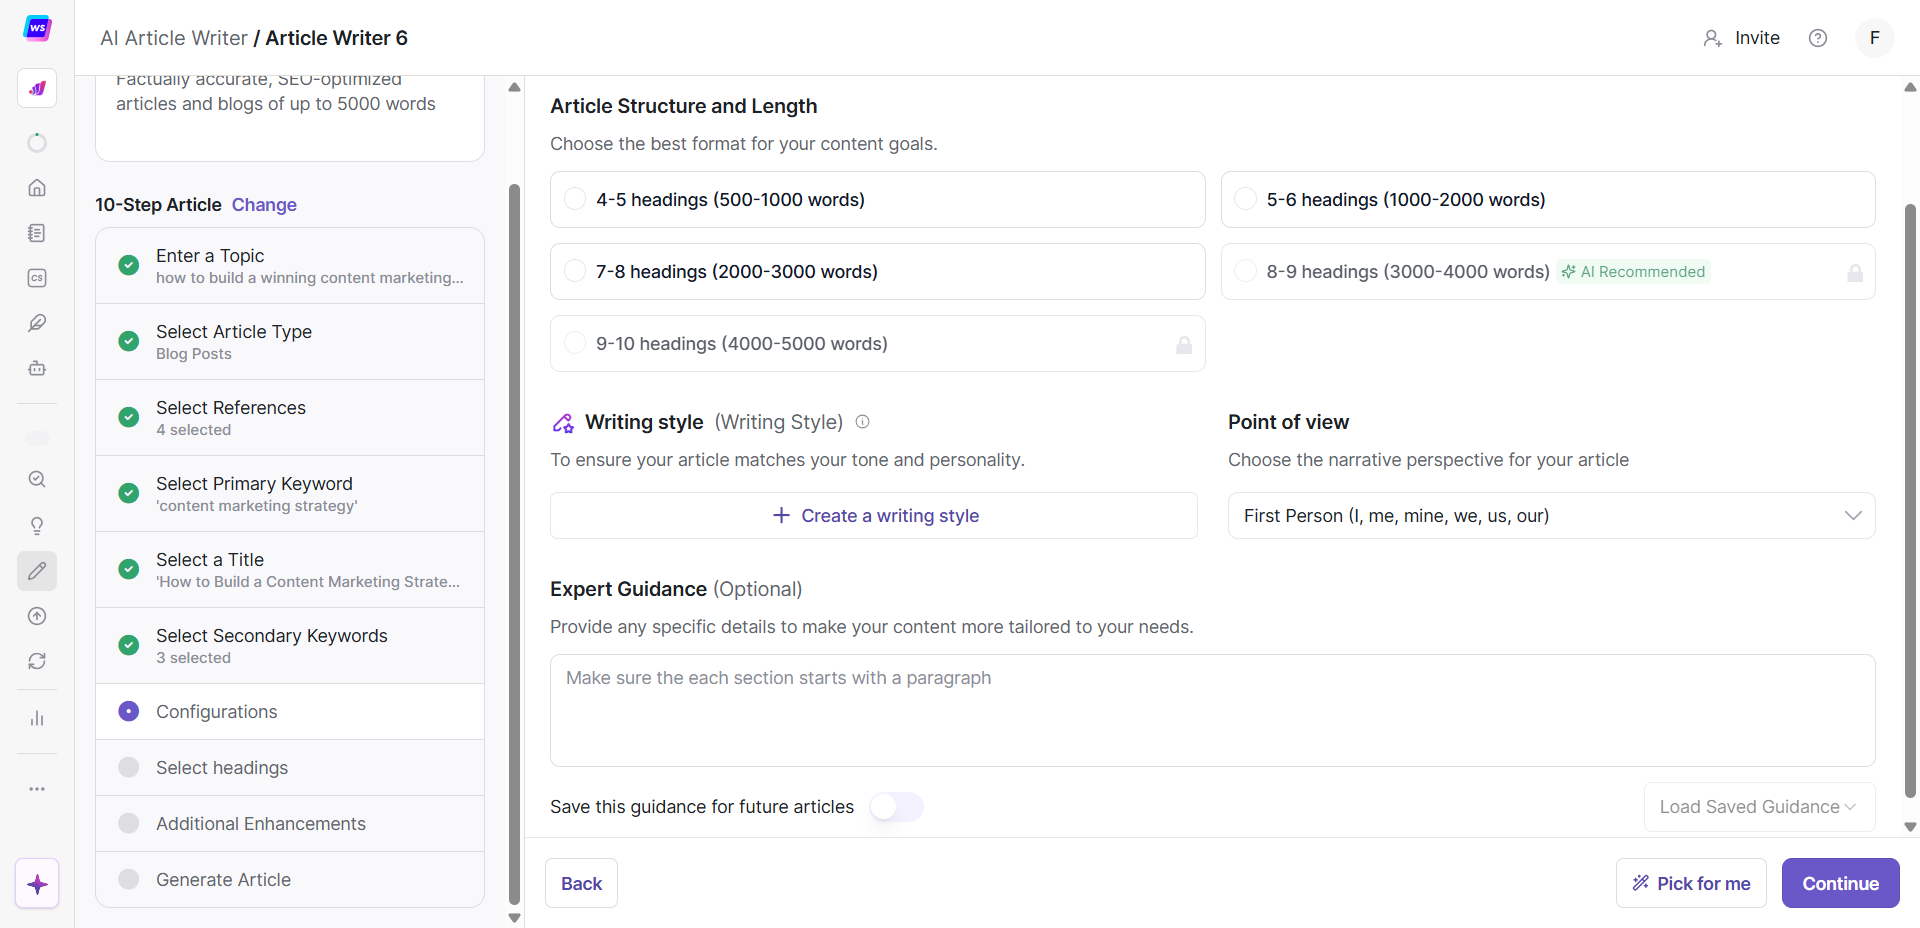Open the rocket icon in sidebar
Image resolution: width=1920 pixels, height=928 pixels.
37,88
